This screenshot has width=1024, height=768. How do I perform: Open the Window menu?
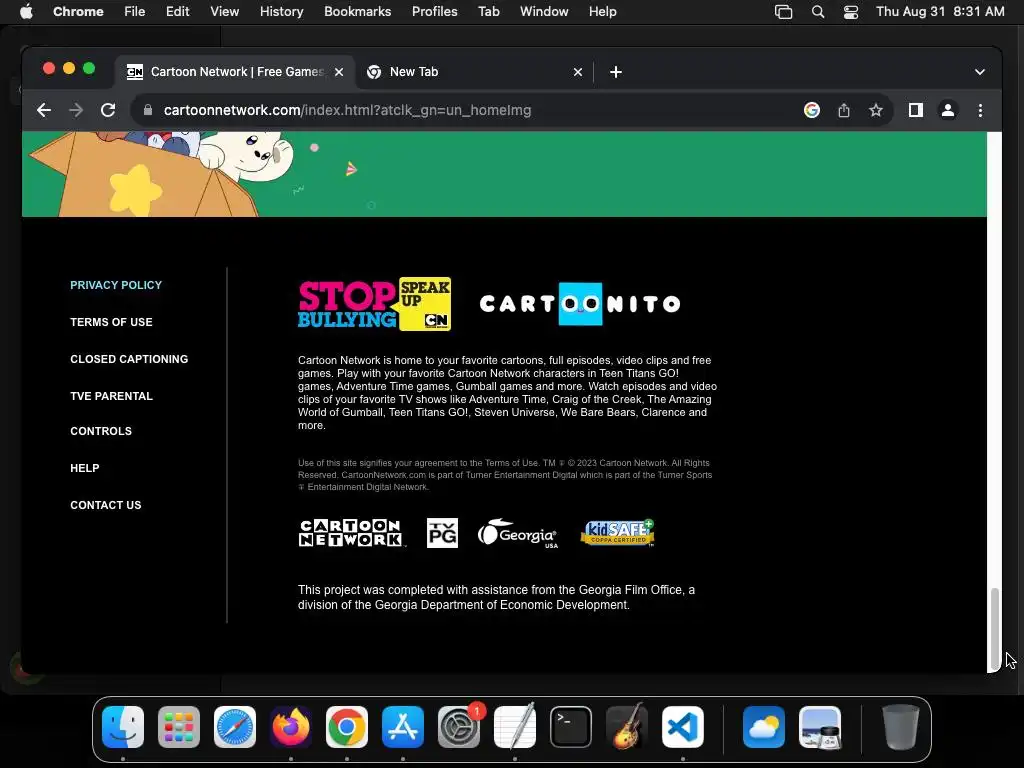[x=544, y=12]
